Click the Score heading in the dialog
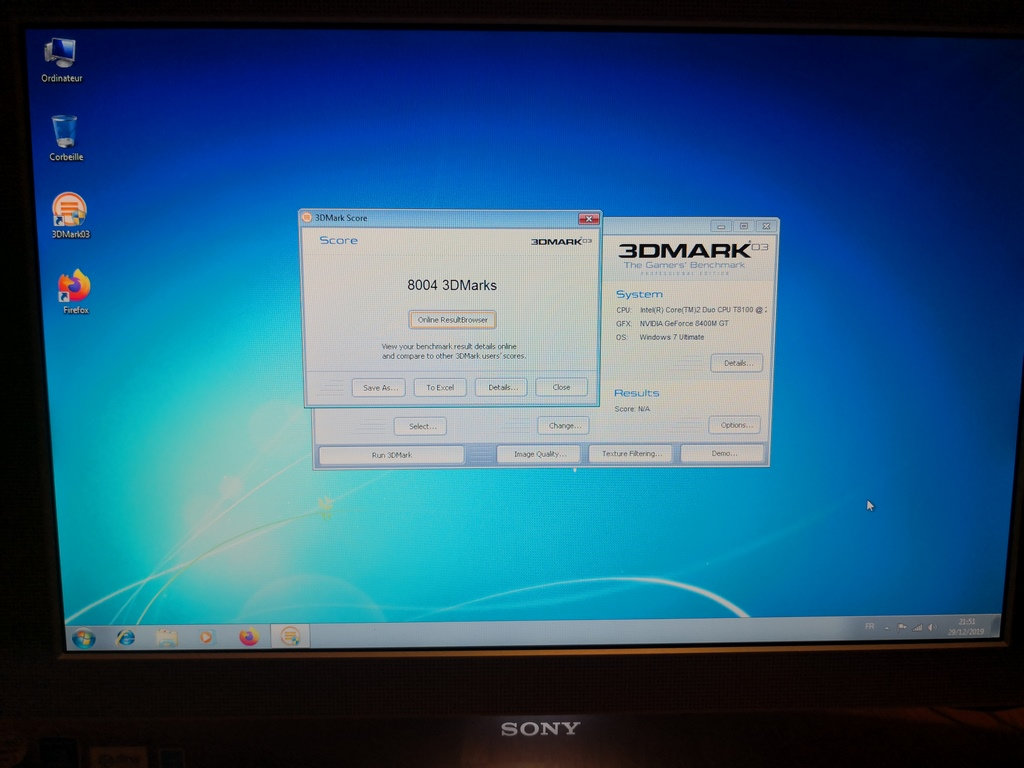Screen dimensions: 1024x768 pos(338,240)
